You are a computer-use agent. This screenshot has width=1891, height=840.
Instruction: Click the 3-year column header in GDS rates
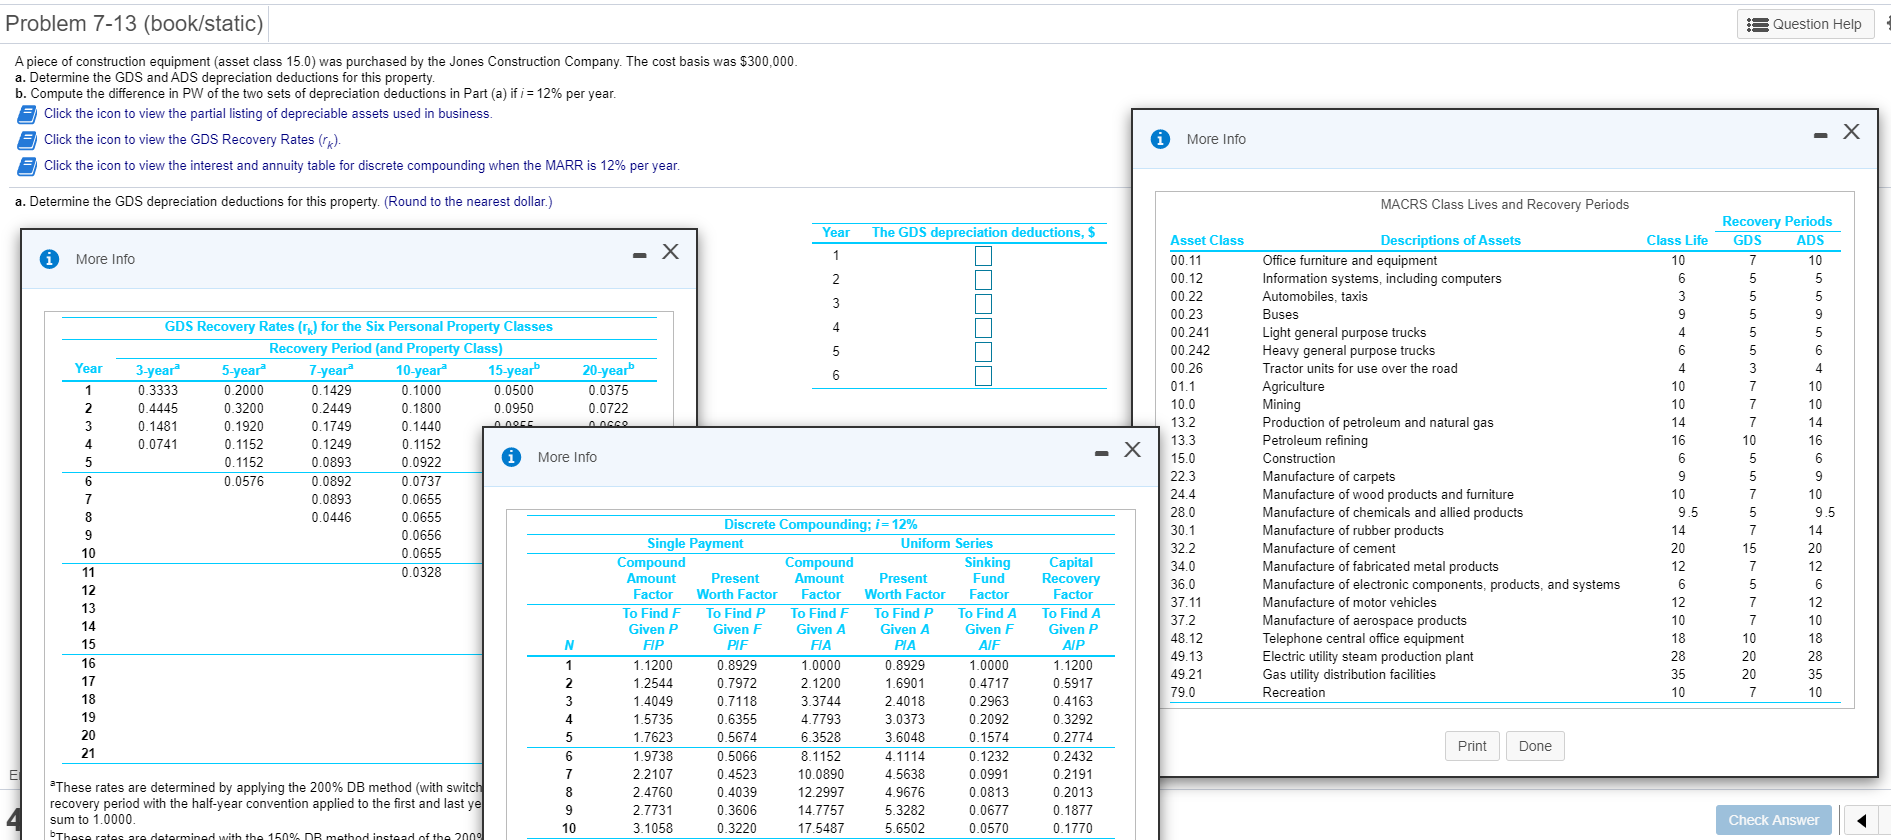click(158, 370)
